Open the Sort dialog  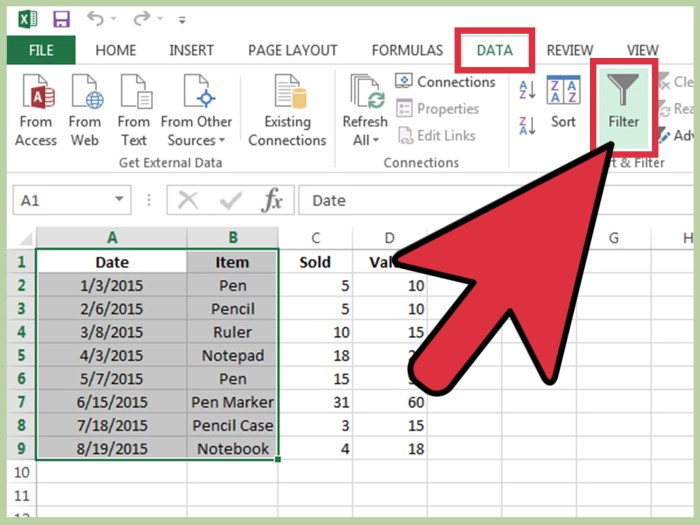(563, 102)
